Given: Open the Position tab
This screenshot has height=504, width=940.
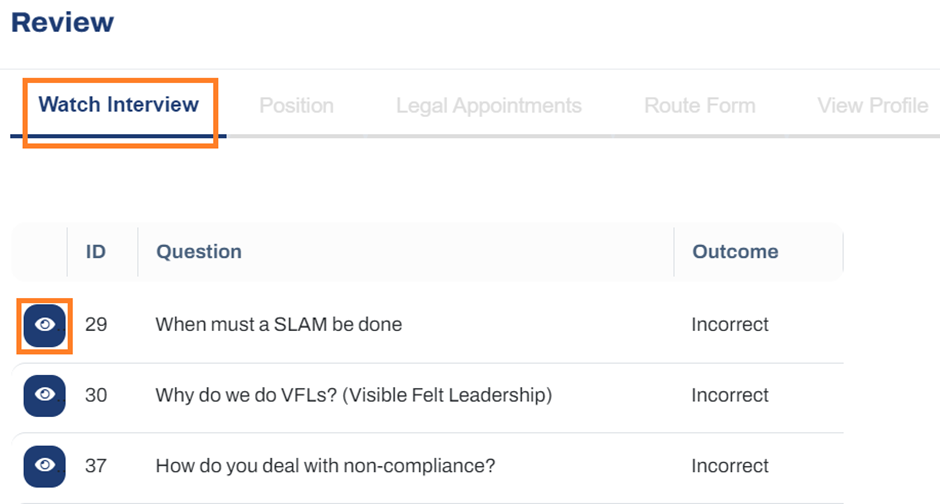Looking at the screenshot, I should point(296,105).
